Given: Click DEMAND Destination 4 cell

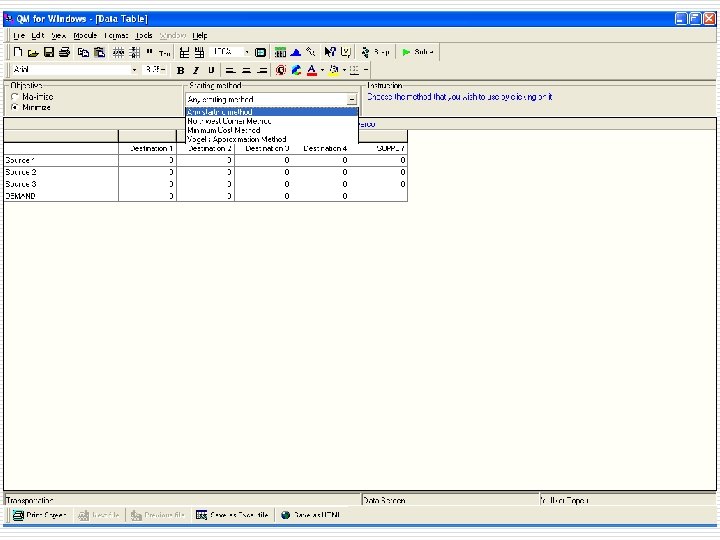Looking at the screenshot, I should coord(321,196).
